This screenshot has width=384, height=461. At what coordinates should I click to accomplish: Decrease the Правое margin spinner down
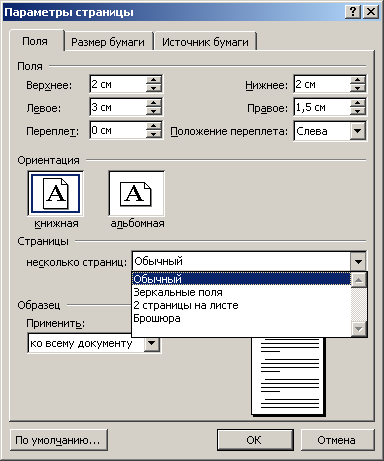[358, 111]
